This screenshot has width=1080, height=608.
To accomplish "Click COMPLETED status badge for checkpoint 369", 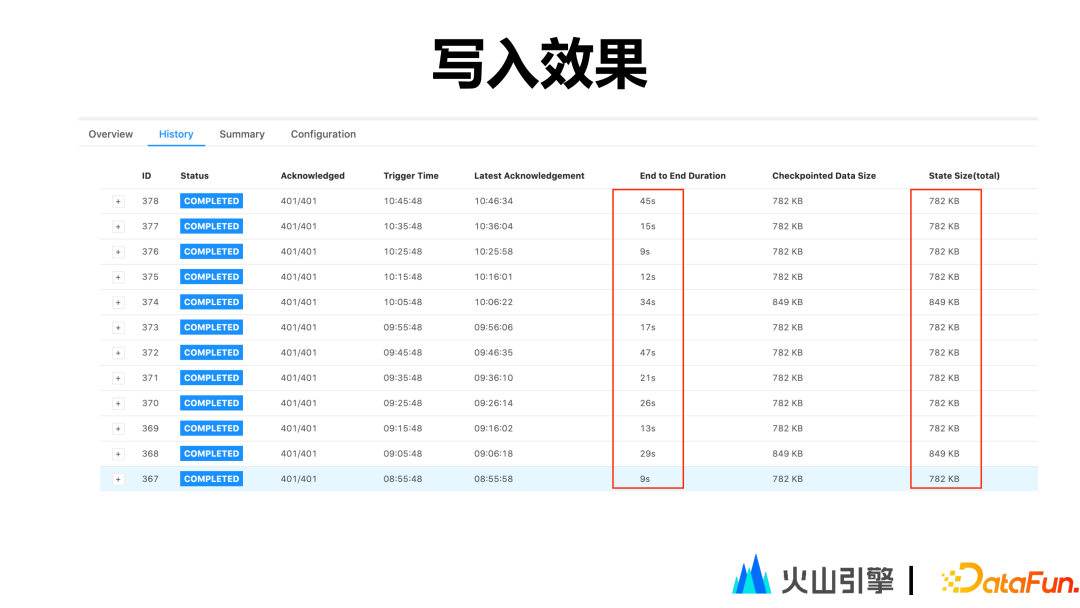I will (211, 428).
